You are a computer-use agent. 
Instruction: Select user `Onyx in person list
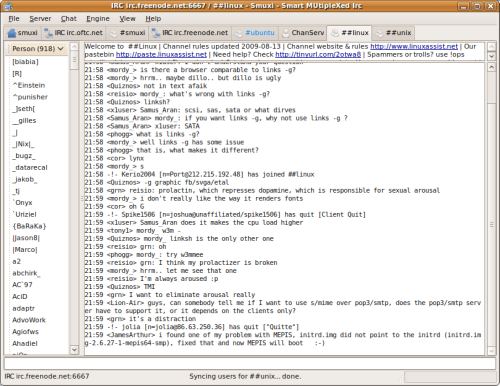pos(22,203)
